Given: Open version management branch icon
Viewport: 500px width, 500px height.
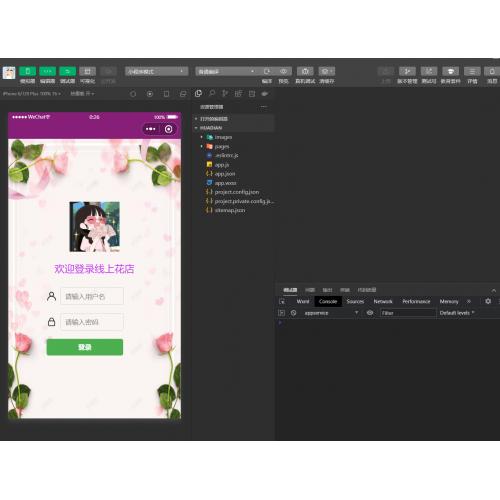Looking at the screenshot, I should click(407, 71).
